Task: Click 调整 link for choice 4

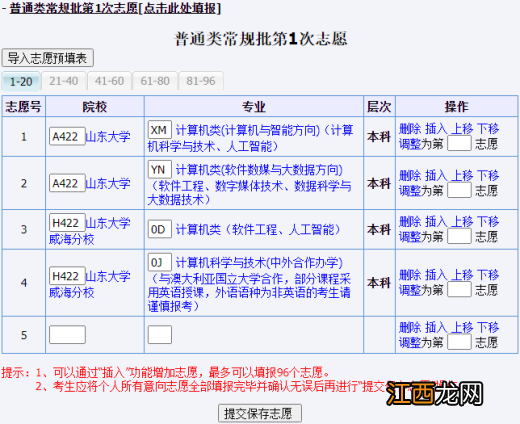Action: pyautogui.click(x=410, y=290)
